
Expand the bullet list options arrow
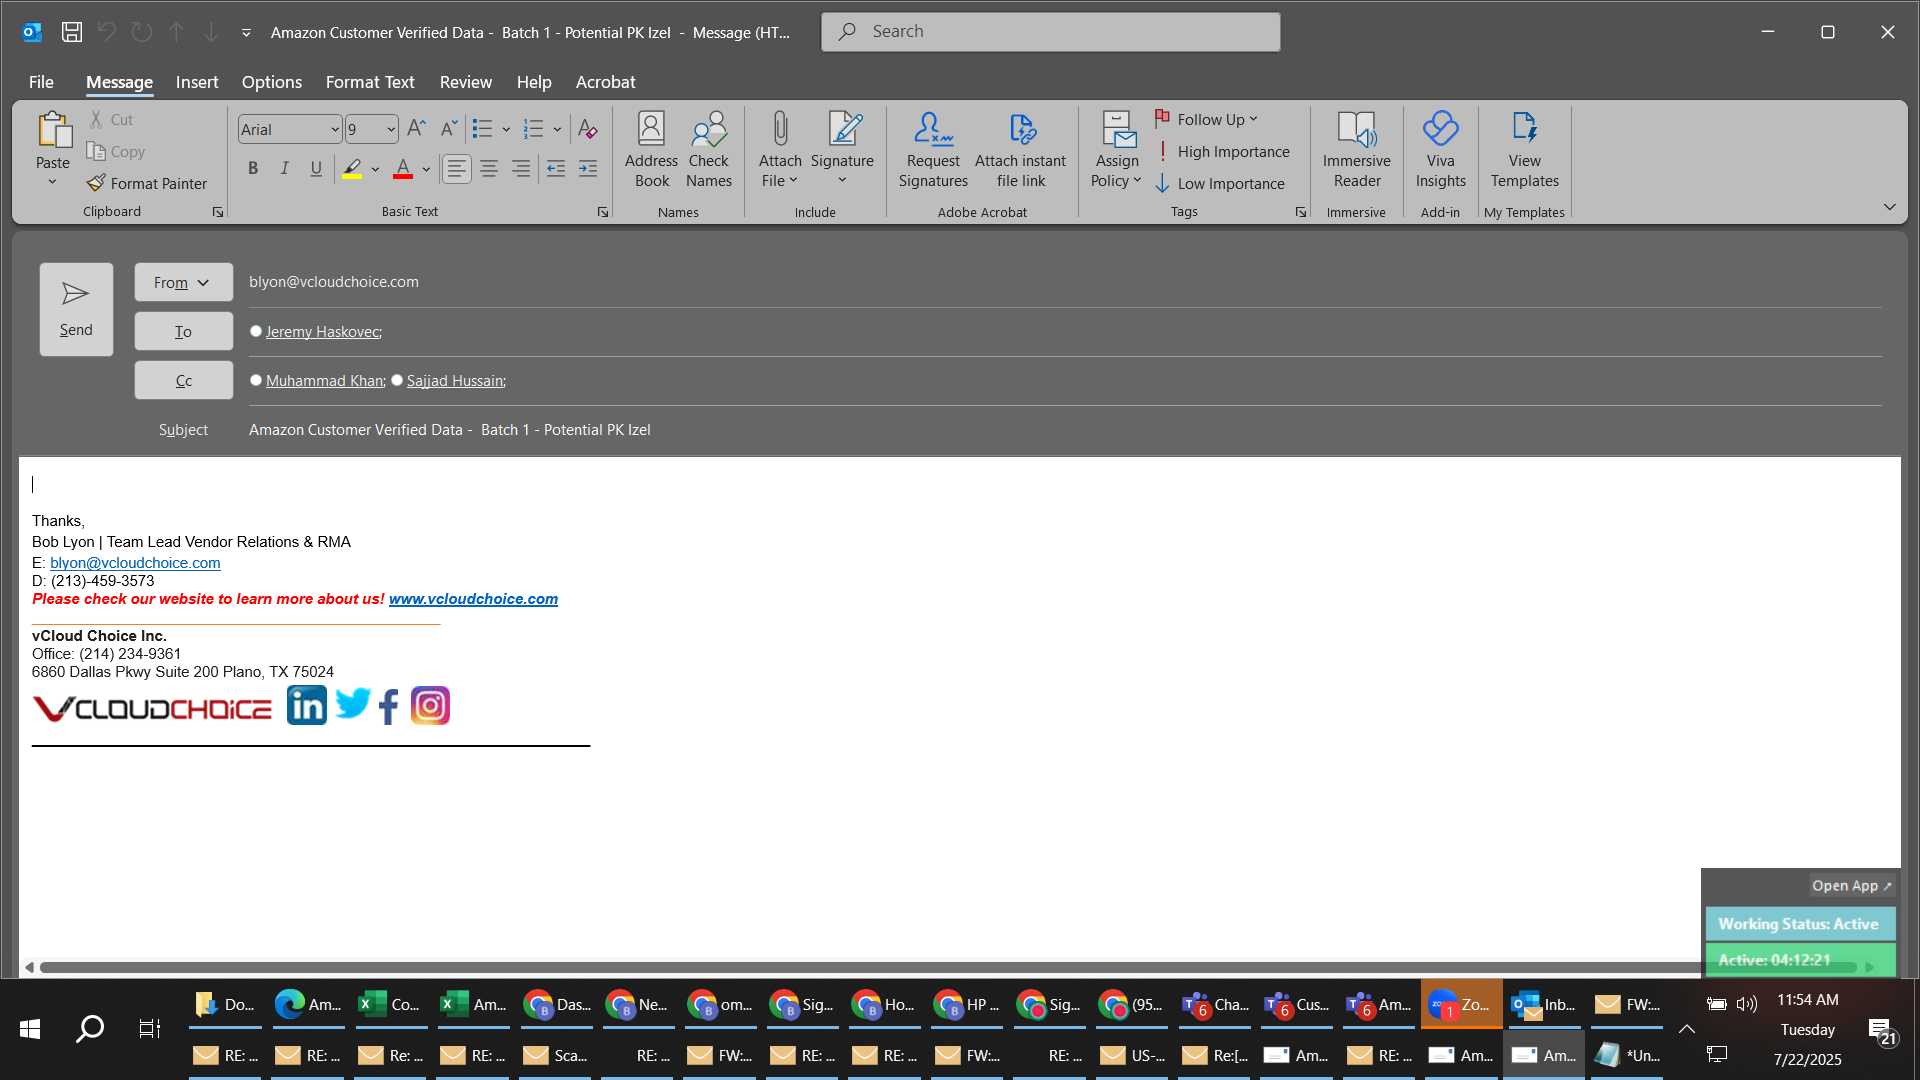(x=506, y=129)
